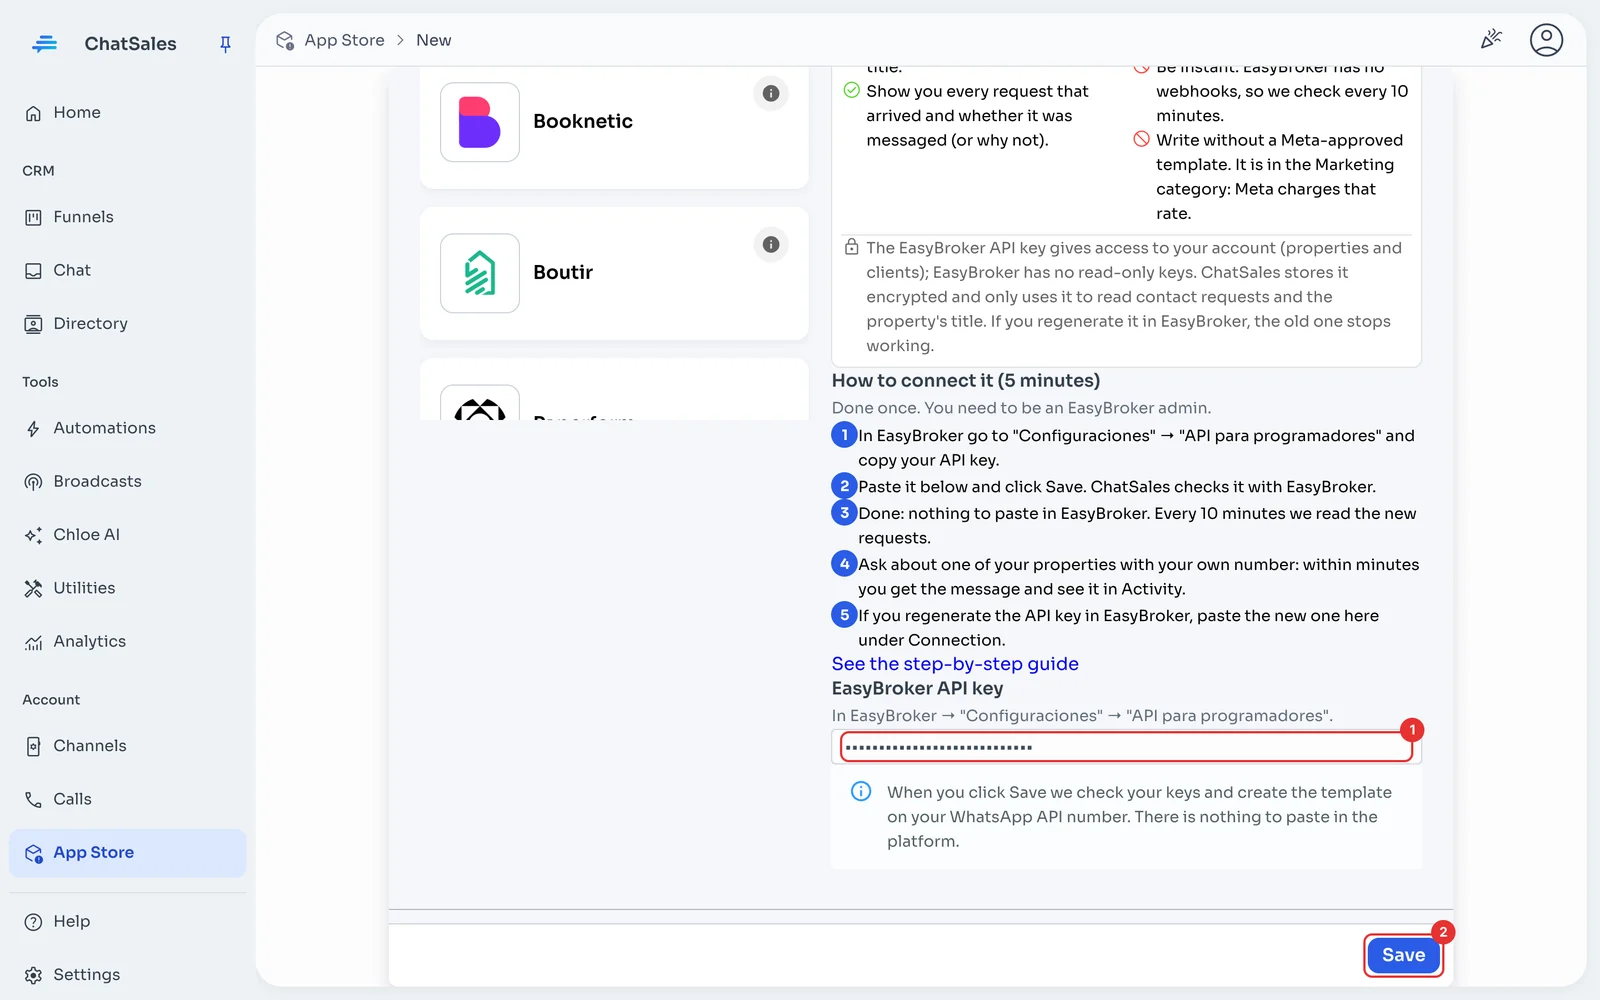Image resolution: width=1600 pixels, height=1000 pixels.
Task: Click the ChatSales logo icon
Action: [45, 44]
